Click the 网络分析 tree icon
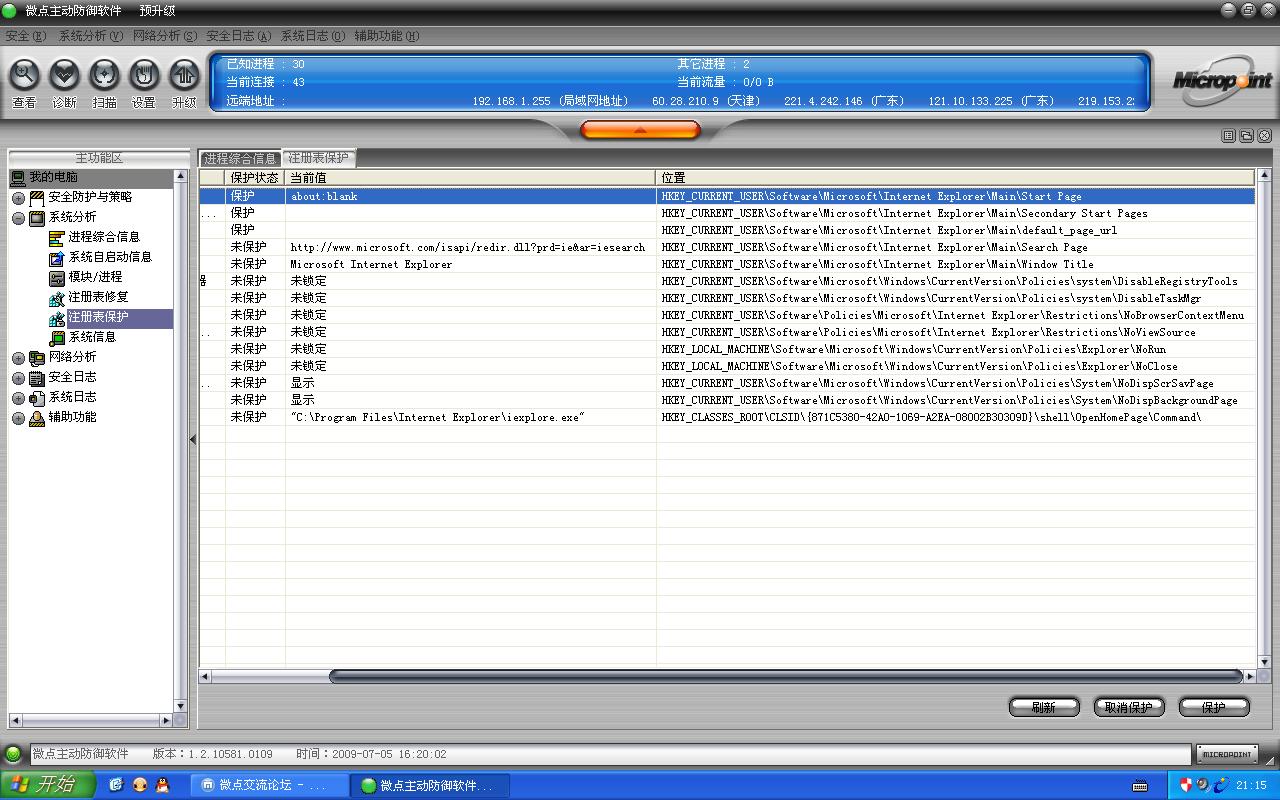The width and height of the screenshot is (1280, 800). point(37,358)
